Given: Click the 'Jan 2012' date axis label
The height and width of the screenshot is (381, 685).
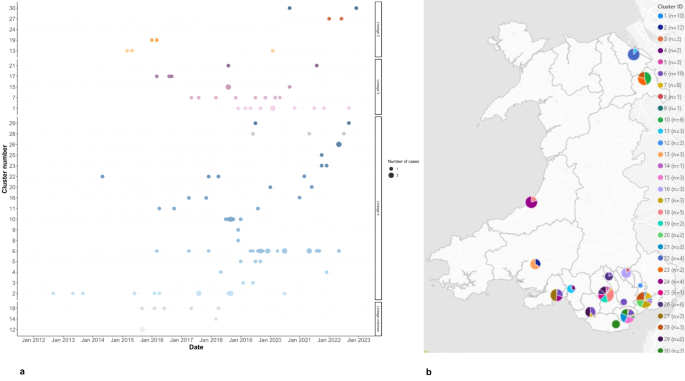Looking at the screenshot, I should [33, 340].
